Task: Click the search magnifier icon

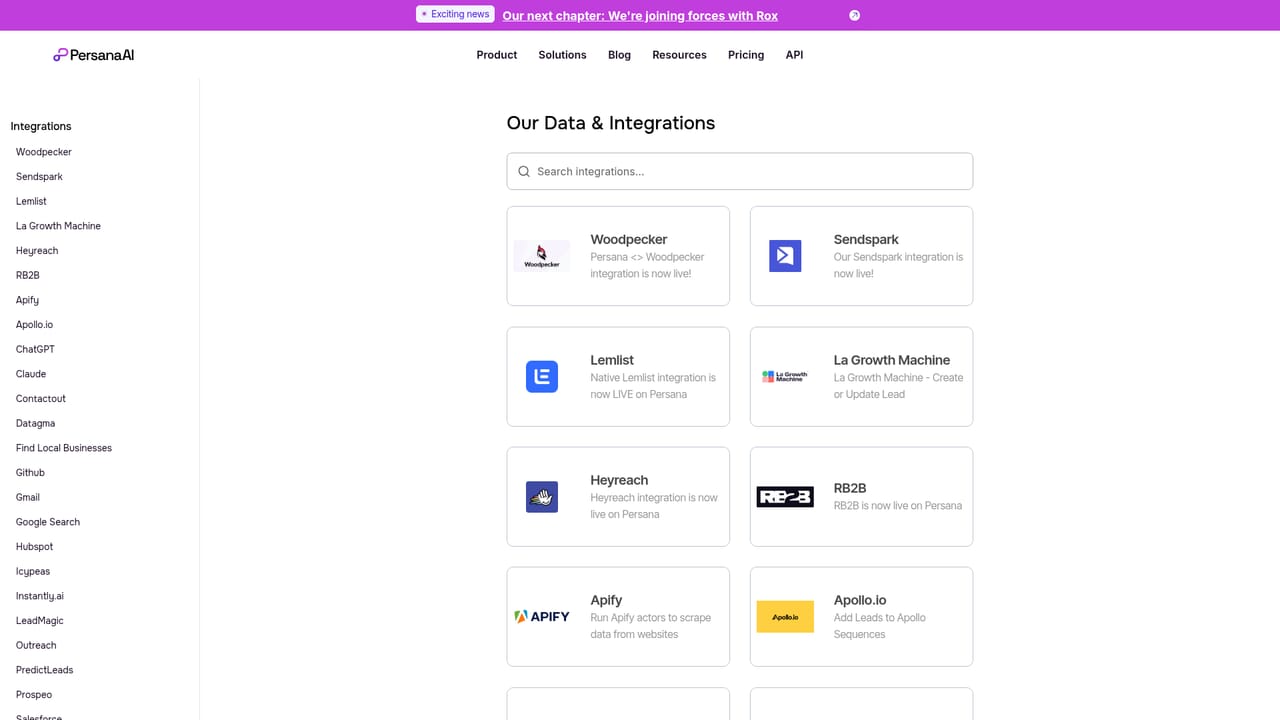Action: pos(524,171)
